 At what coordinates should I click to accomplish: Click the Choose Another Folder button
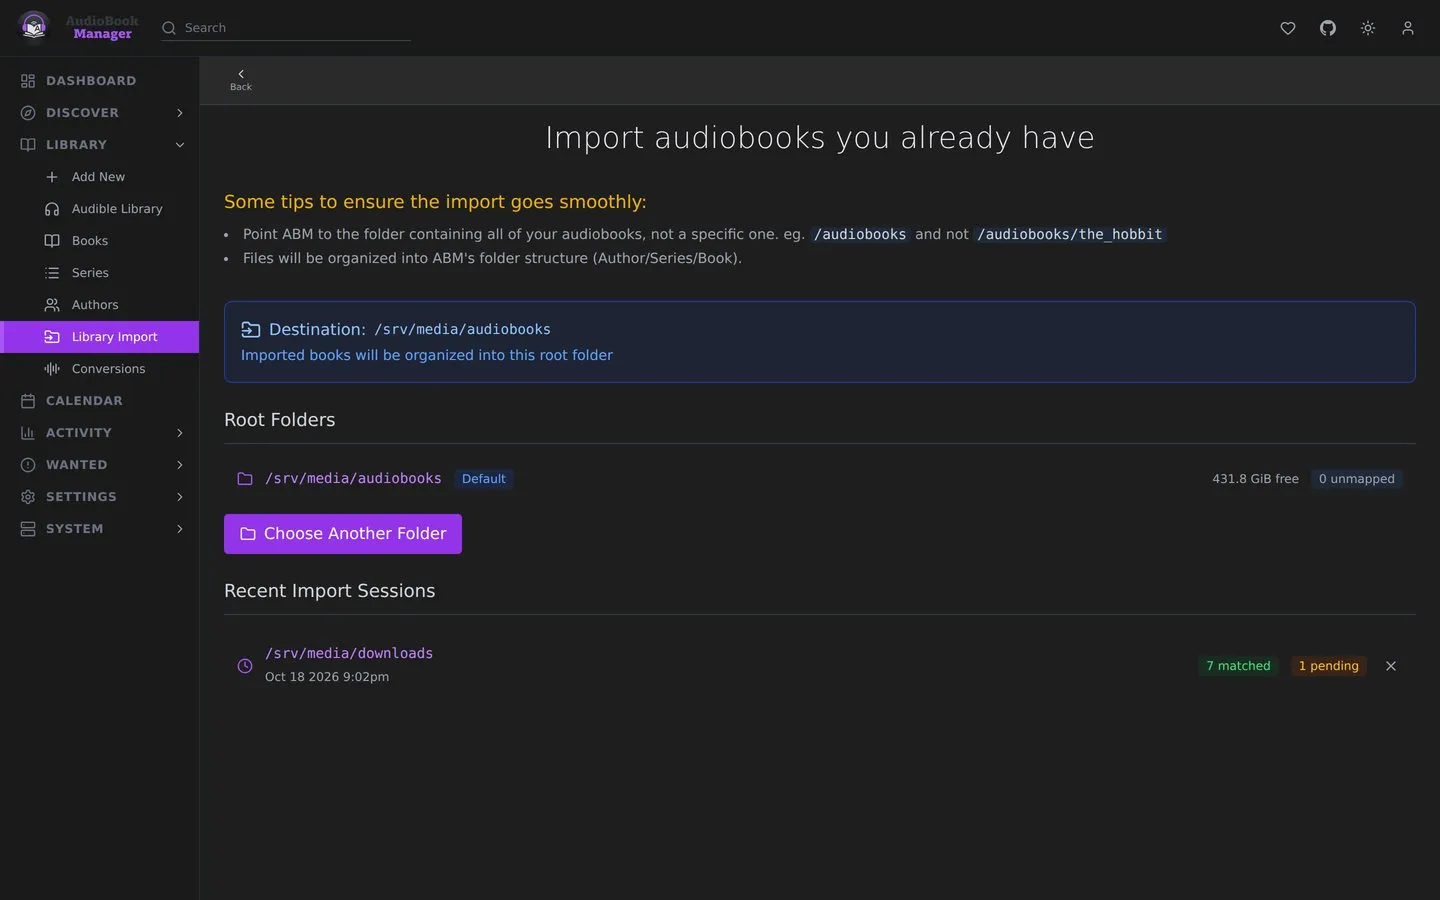click(343, 534)
